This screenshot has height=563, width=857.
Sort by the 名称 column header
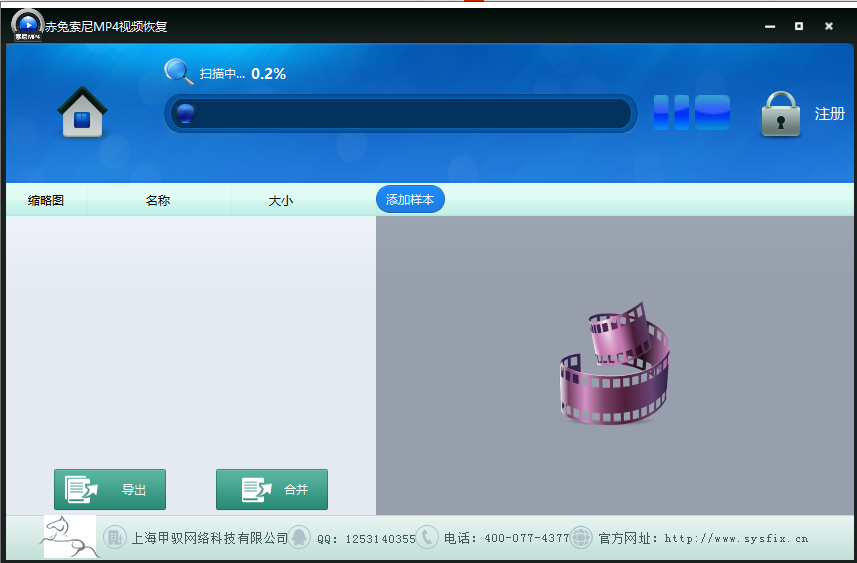[x=158, y=201]
